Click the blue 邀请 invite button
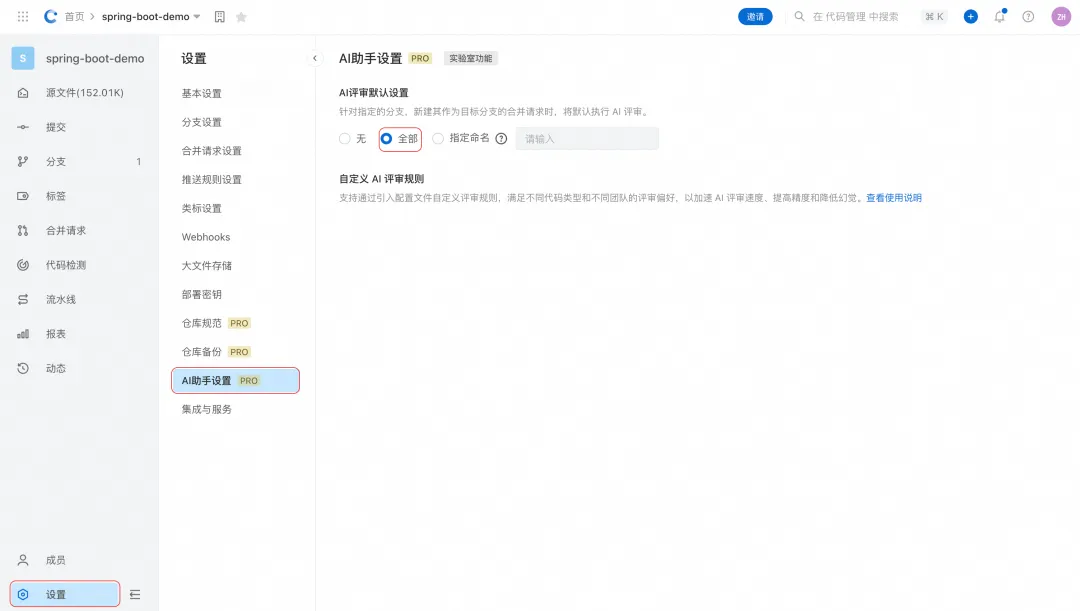Viewport: 1080px width, 611px height. pyautogui.click(x=755, y=17)
